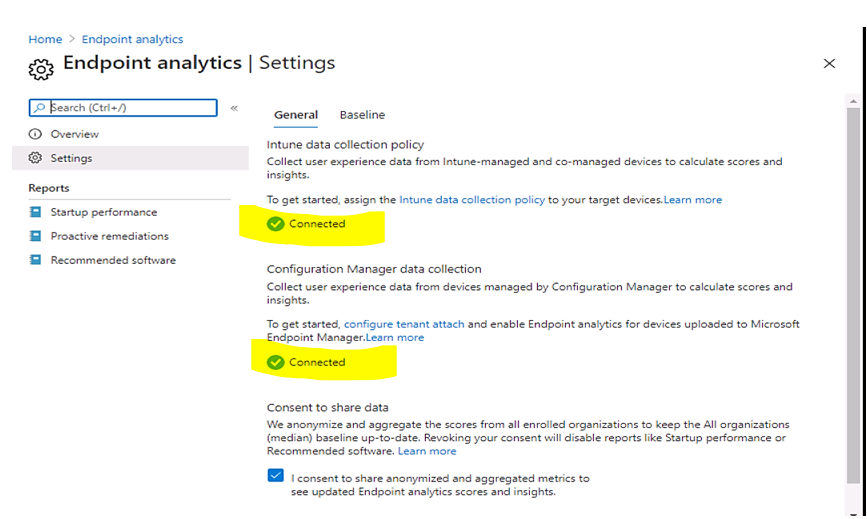Click green check icon under Intune policy
The height and width of the screenshot is (519, 867).
(275, 224)
